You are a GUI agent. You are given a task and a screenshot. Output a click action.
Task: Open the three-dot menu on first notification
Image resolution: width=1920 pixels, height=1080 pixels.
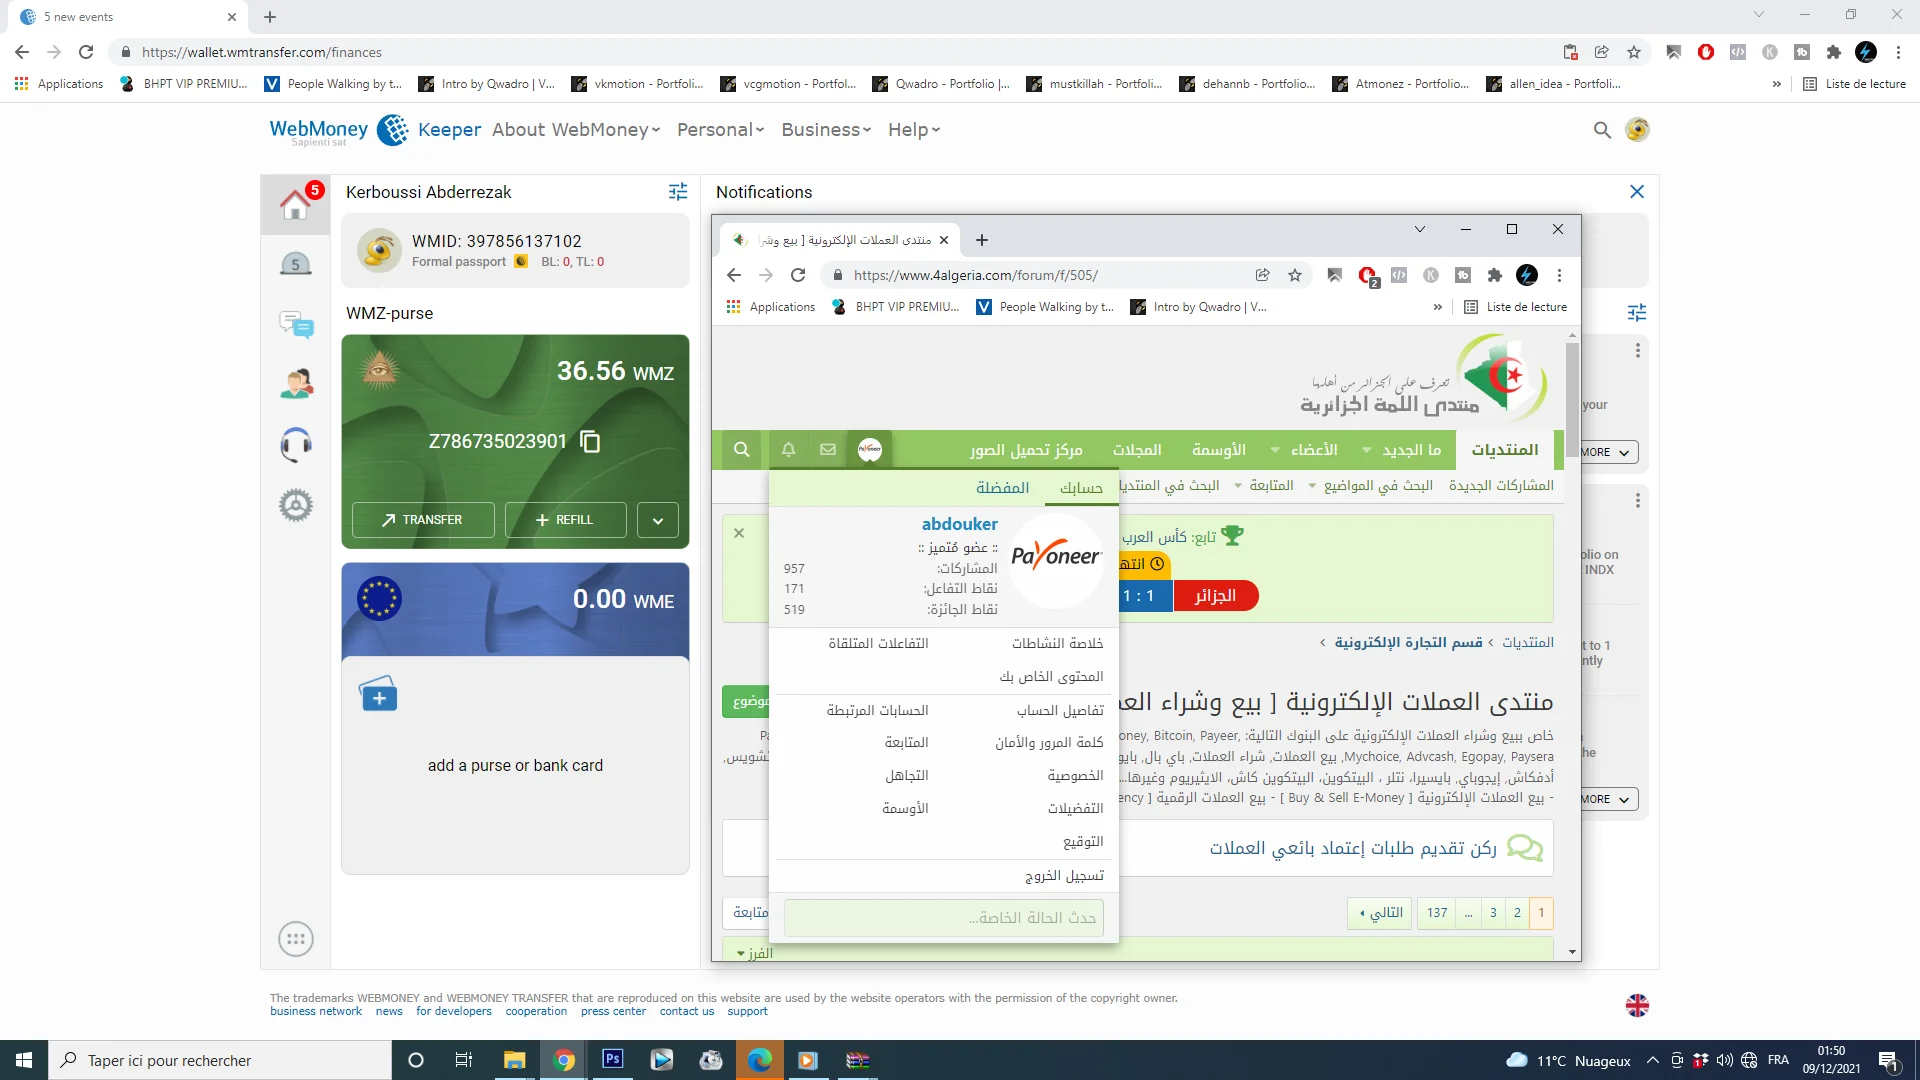(1637, 350)
